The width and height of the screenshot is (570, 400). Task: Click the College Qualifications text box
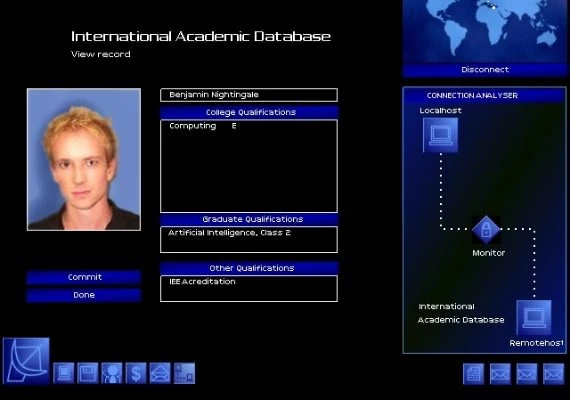tap(249, 166)
